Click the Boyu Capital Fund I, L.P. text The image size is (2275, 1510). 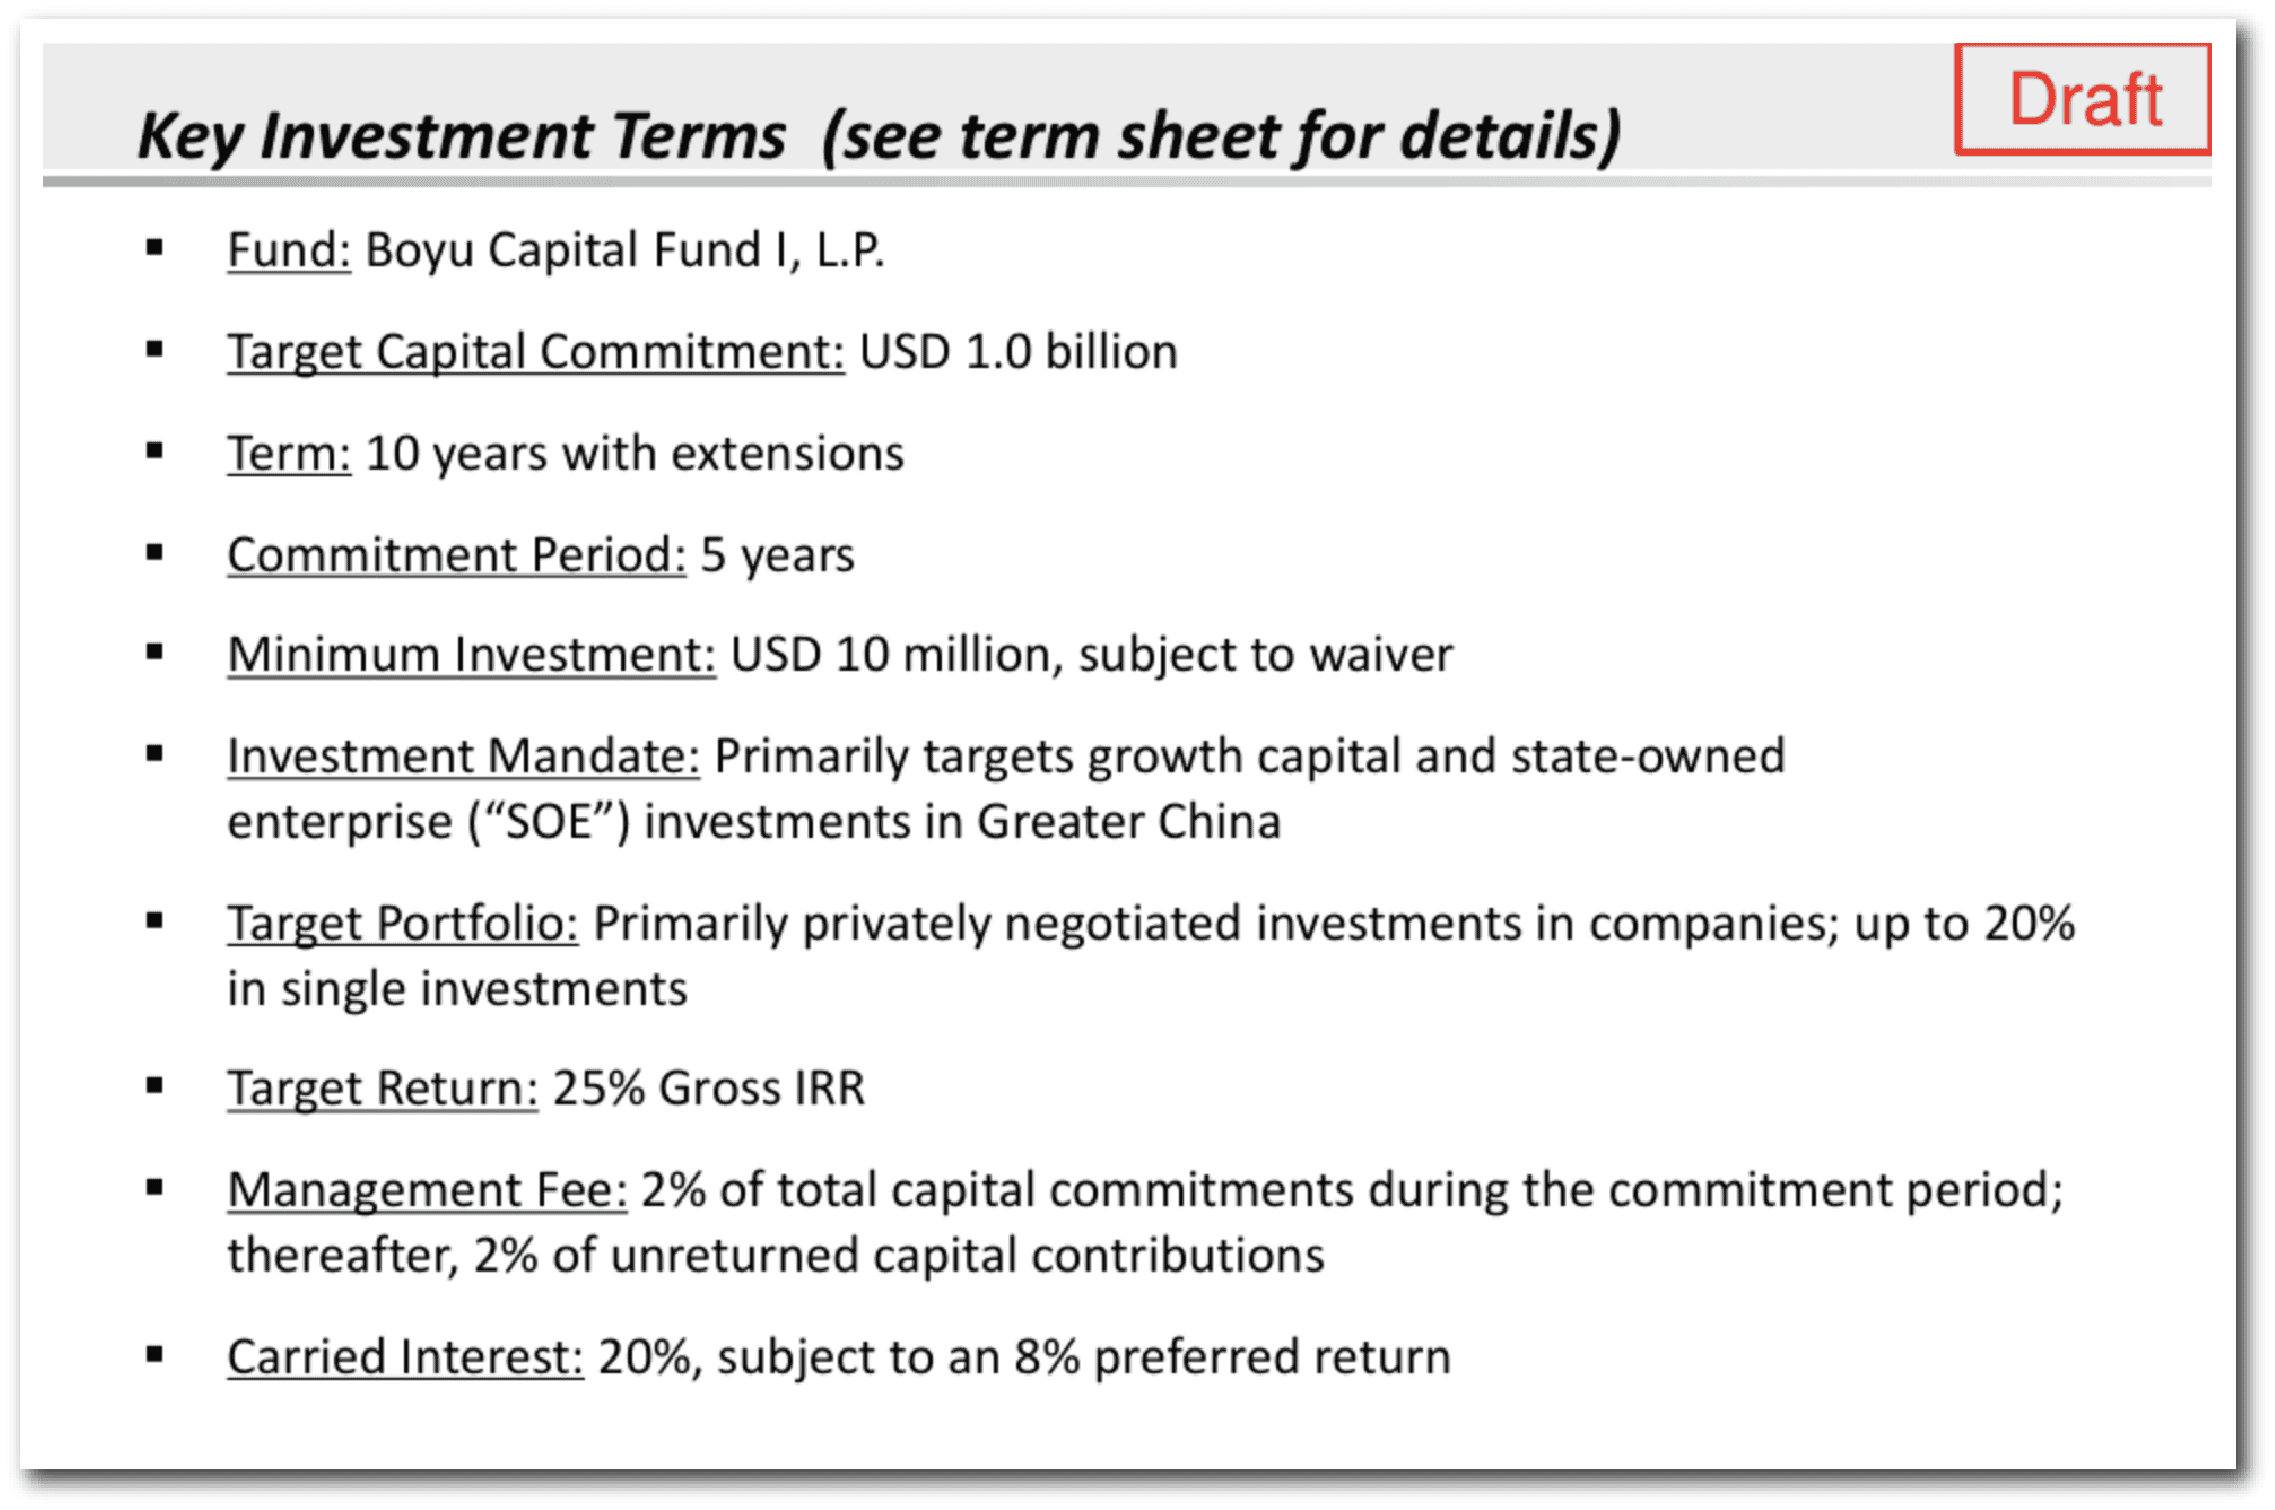(x=625, y=250)
